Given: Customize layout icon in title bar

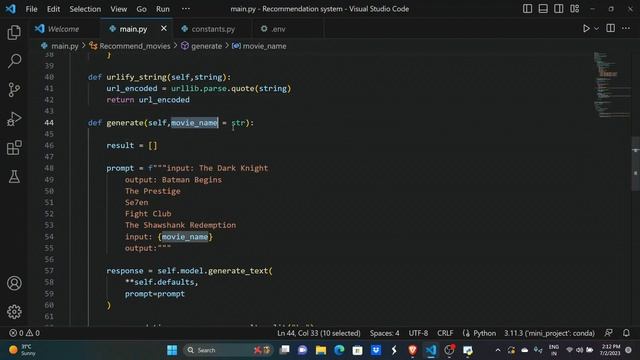Looking at the screenshot, I should [x=575, y=9].
